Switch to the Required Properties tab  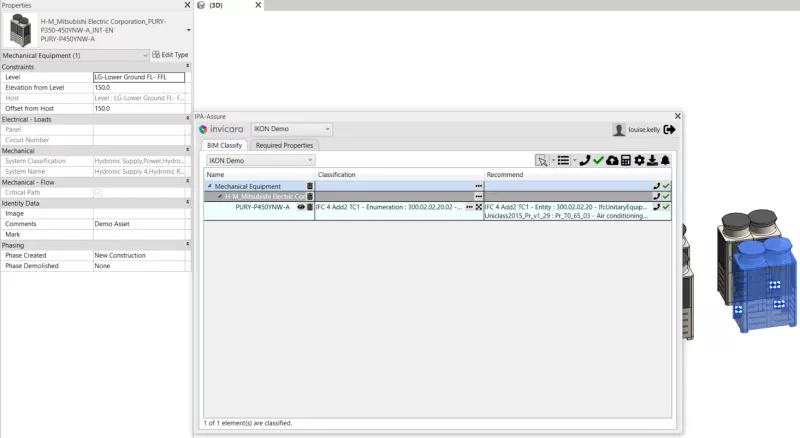(284, 145)
